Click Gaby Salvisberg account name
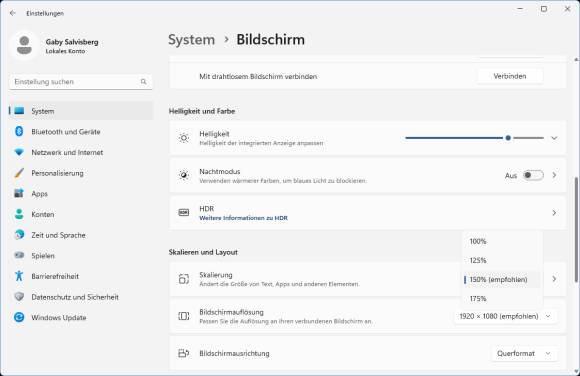The width and height of the screenshot is (580, 376). pos(72,42)
